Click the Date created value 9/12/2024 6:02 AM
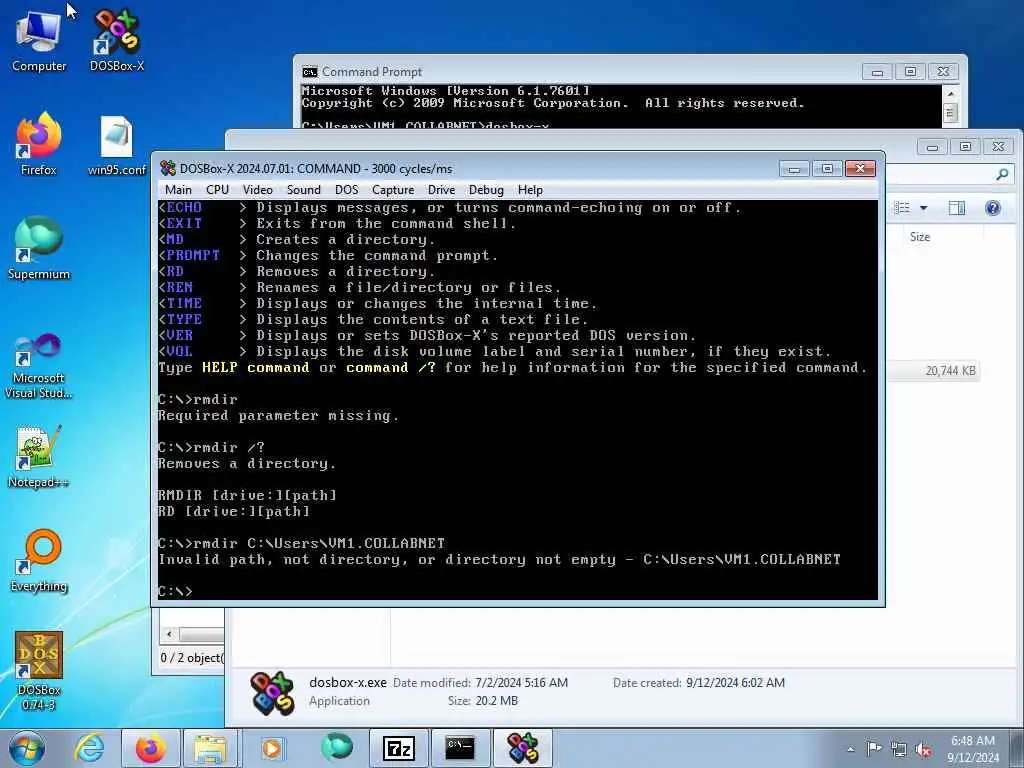Image resolution: width=1024 pixels, height=768 pixels. [735, 682]
